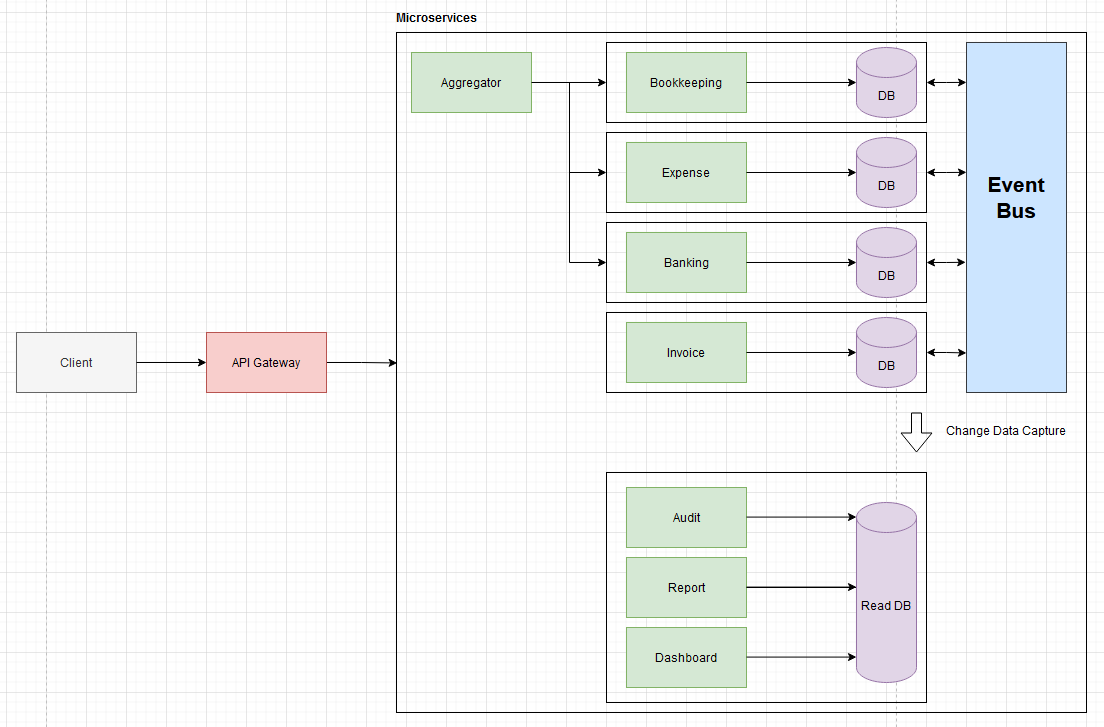Viewport: 1104px width, 727px height.
Task: Select the Change Data Capture down arrow
Action: [916, 432]
